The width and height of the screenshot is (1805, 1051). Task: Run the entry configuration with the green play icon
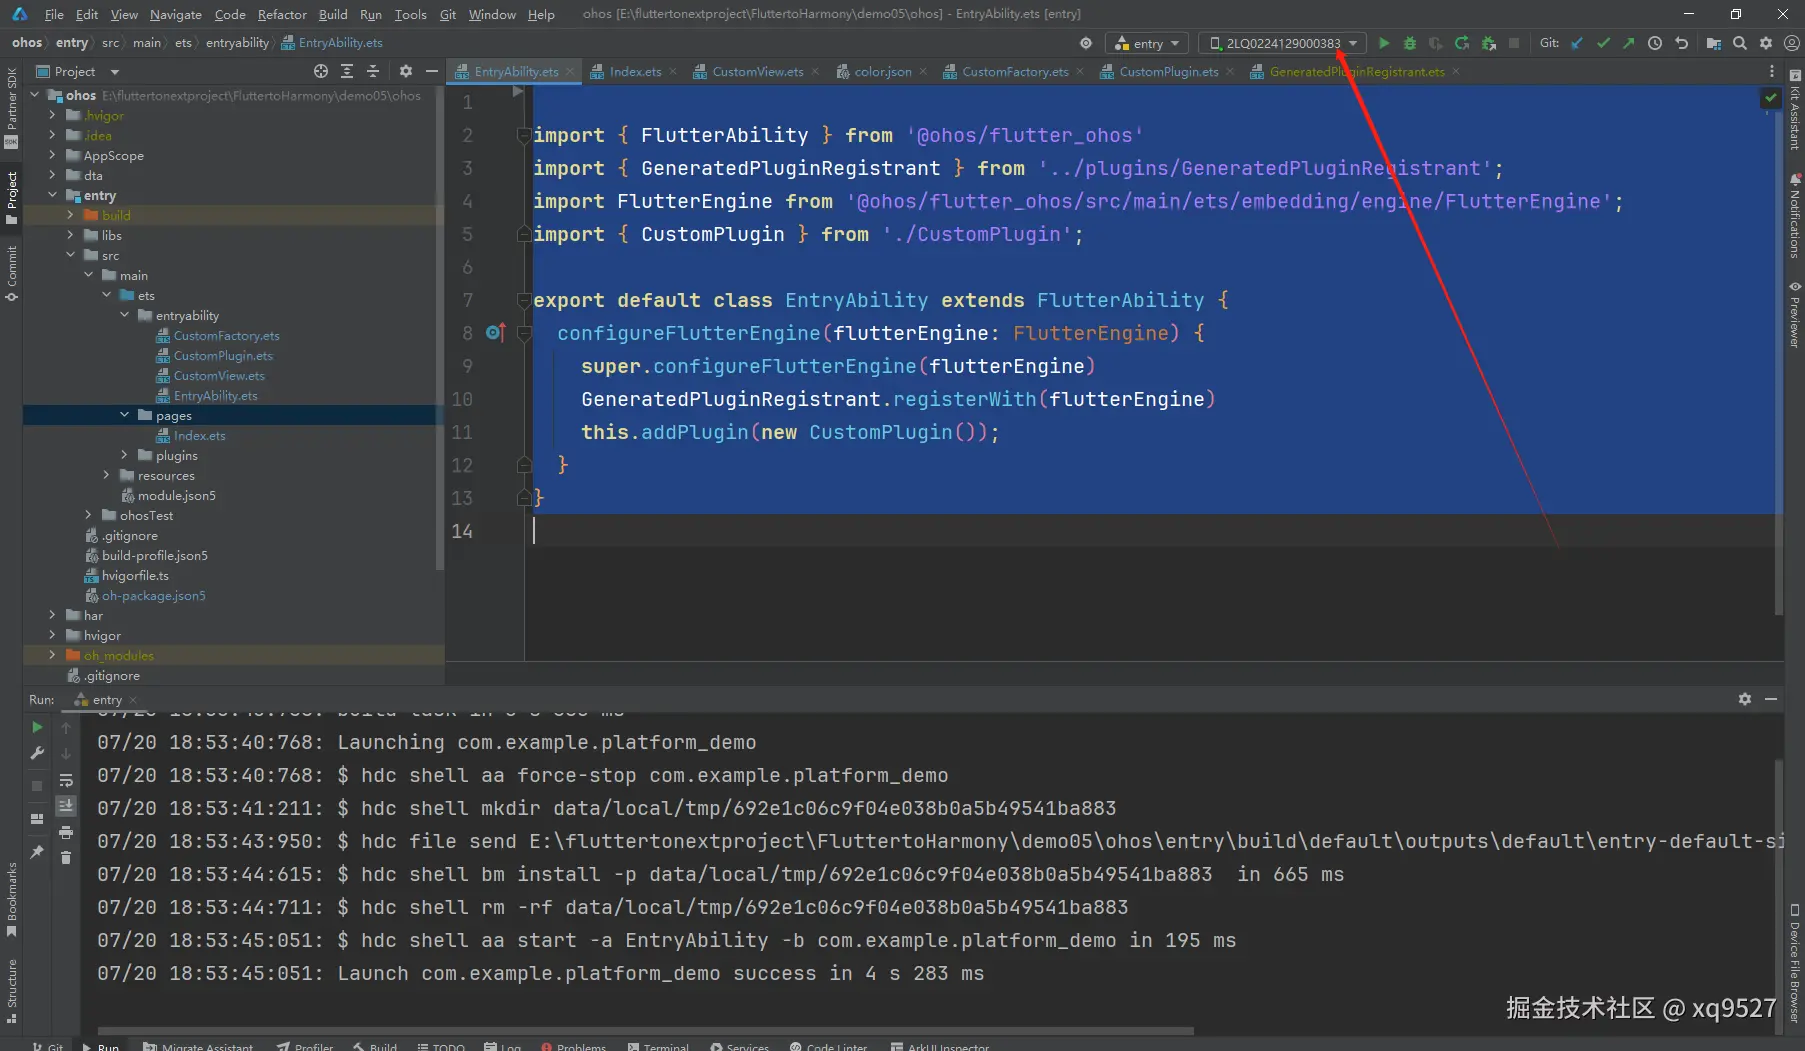point(1384,43)
